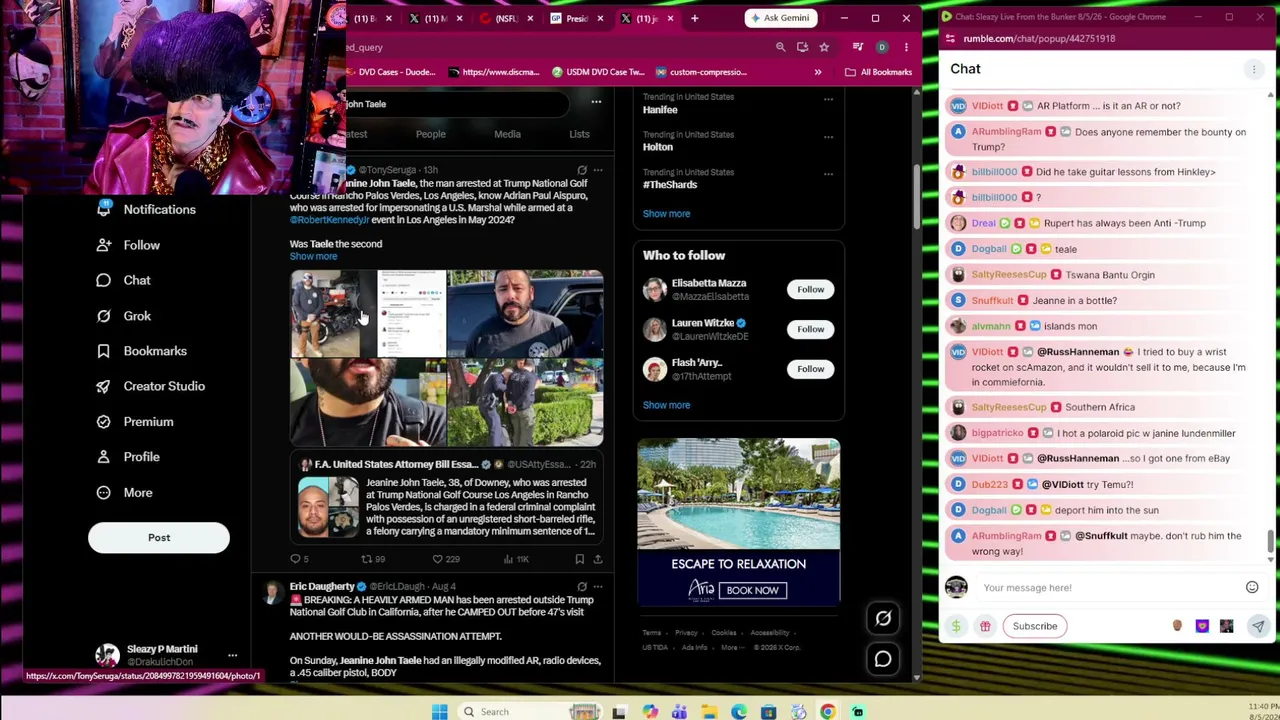This screenshot has width=1280, height=720.
Task: Switch to the GP Presid browser tab
Action: 578,18
